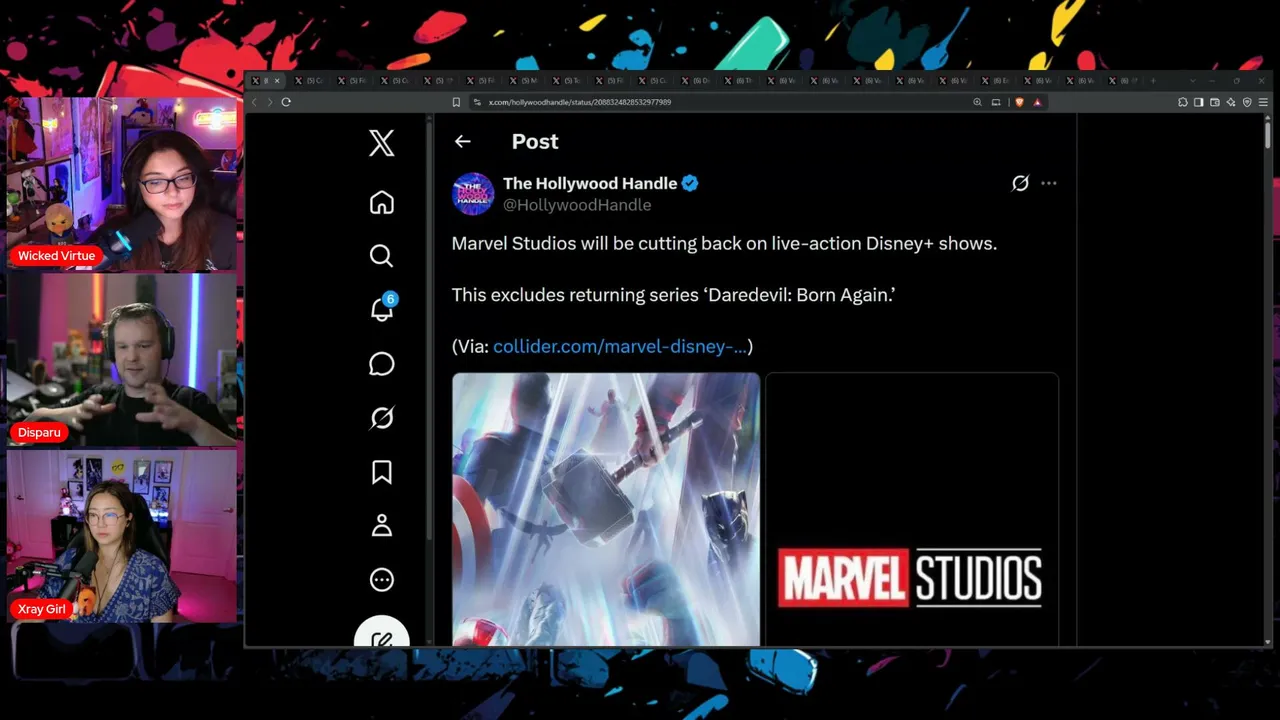Click the cast screen icon in the address bar
Image resolution: width=1280 pixels, height=720 pixels.
tap(996, 102)
